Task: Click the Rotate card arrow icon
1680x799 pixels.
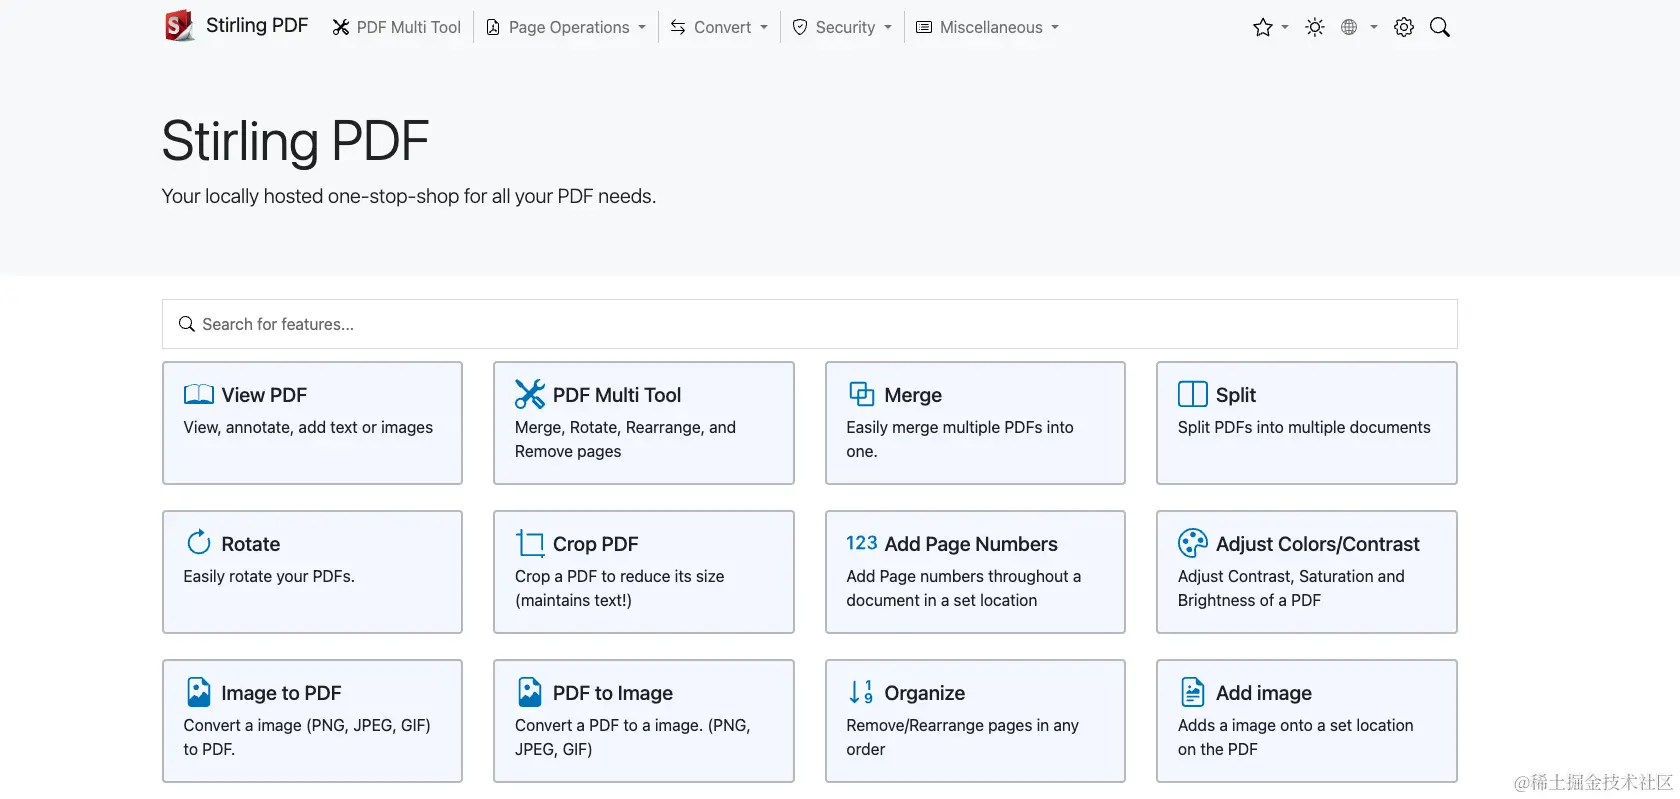Action: coord(199,542)
